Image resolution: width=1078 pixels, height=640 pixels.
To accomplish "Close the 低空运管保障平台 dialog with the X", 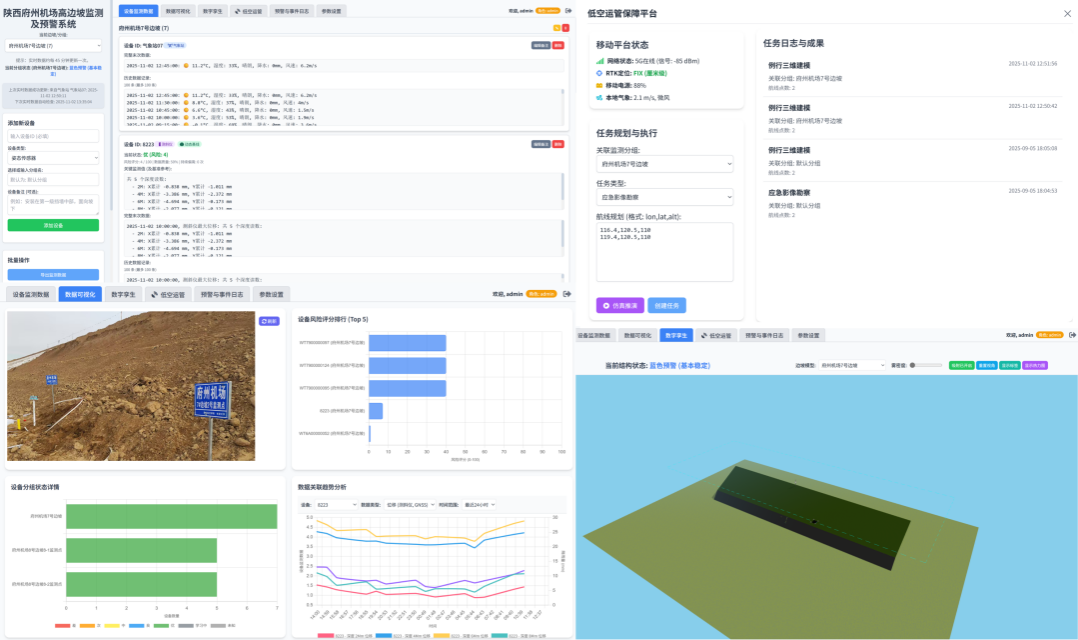I will (x=1065, y=13).
